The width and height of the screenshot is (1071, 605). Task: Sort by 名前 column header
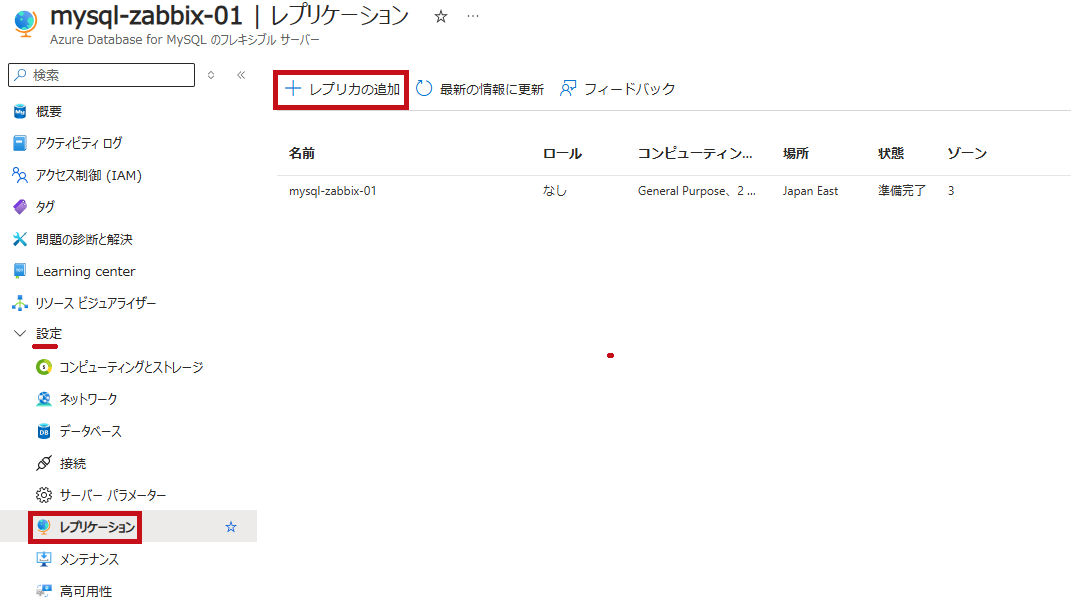(301, 154)
